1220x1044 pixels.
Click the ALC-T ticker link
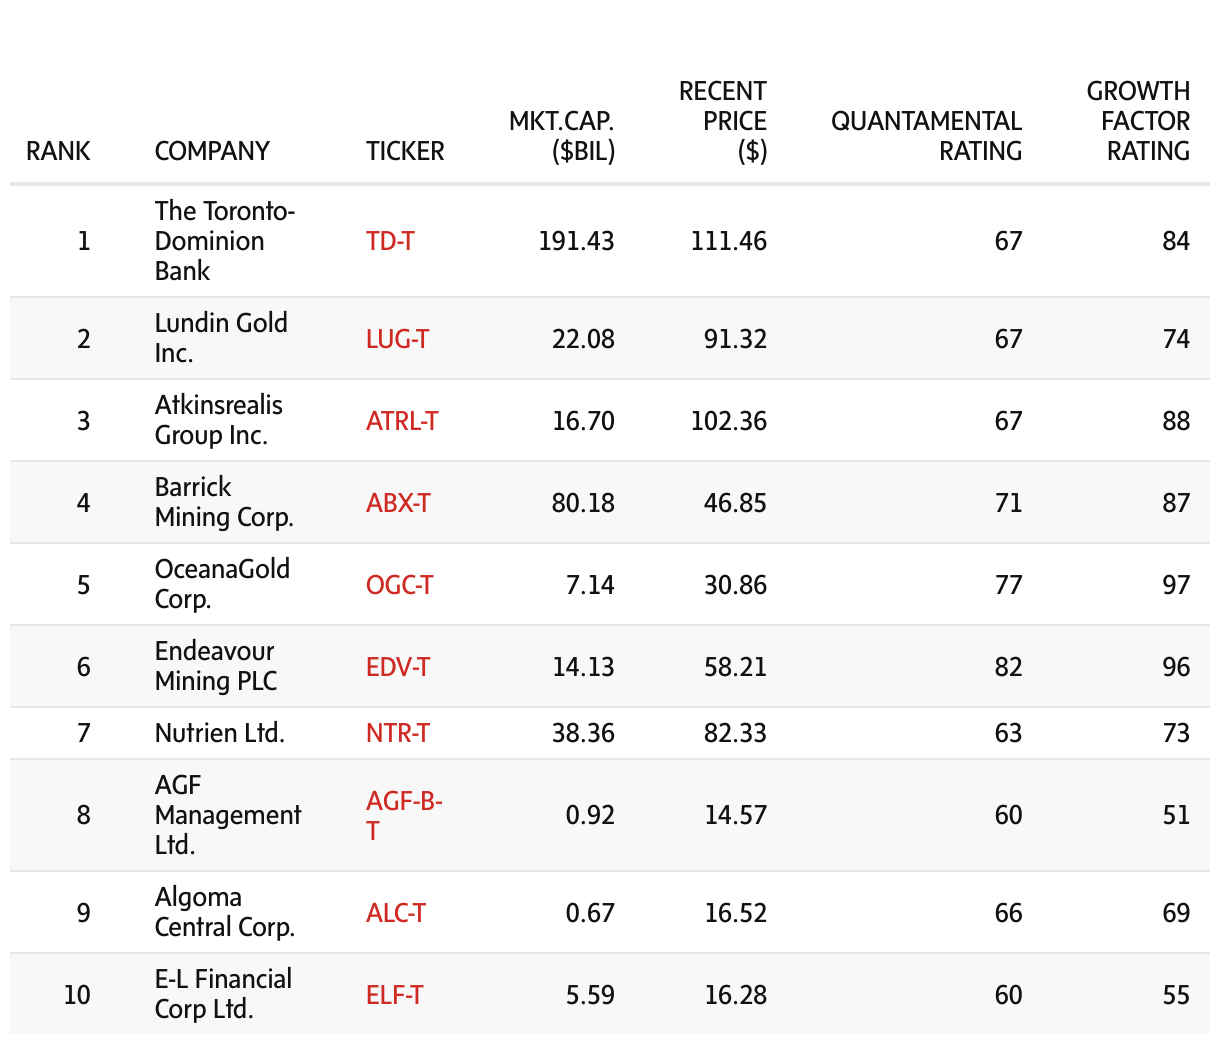tap(396, 913)
